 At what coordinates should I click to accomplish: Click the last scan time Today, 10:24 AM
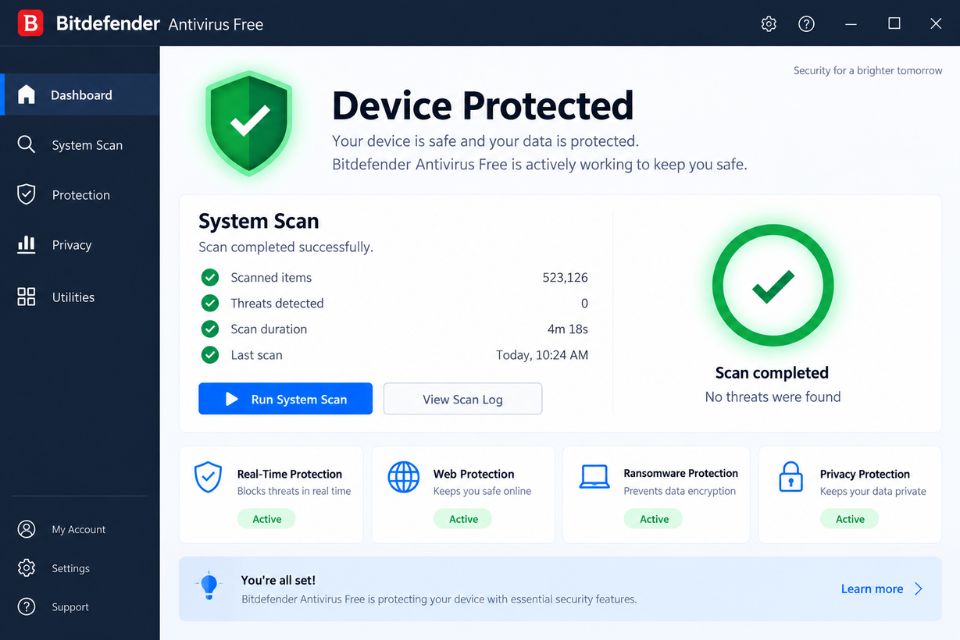542,355
